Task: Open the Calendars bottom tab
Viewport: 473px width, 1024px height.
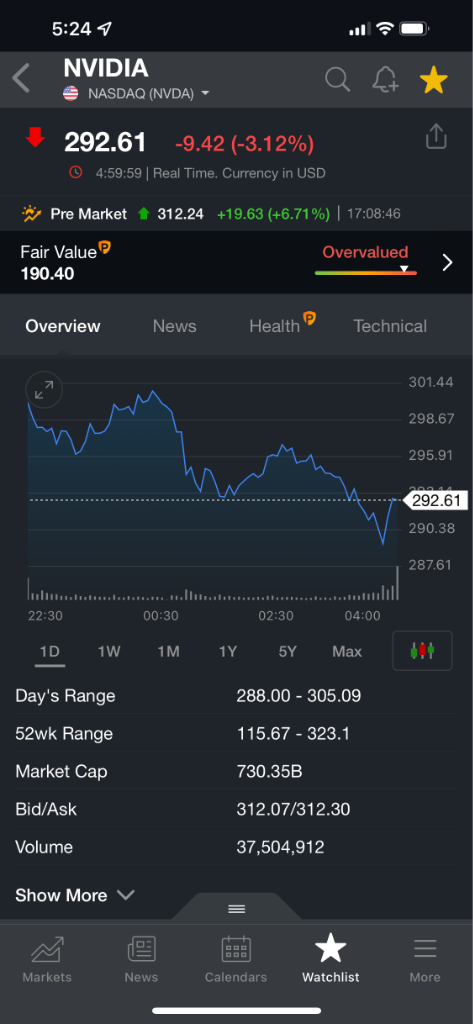Action: pyautogui.click(x=236, y=960)
